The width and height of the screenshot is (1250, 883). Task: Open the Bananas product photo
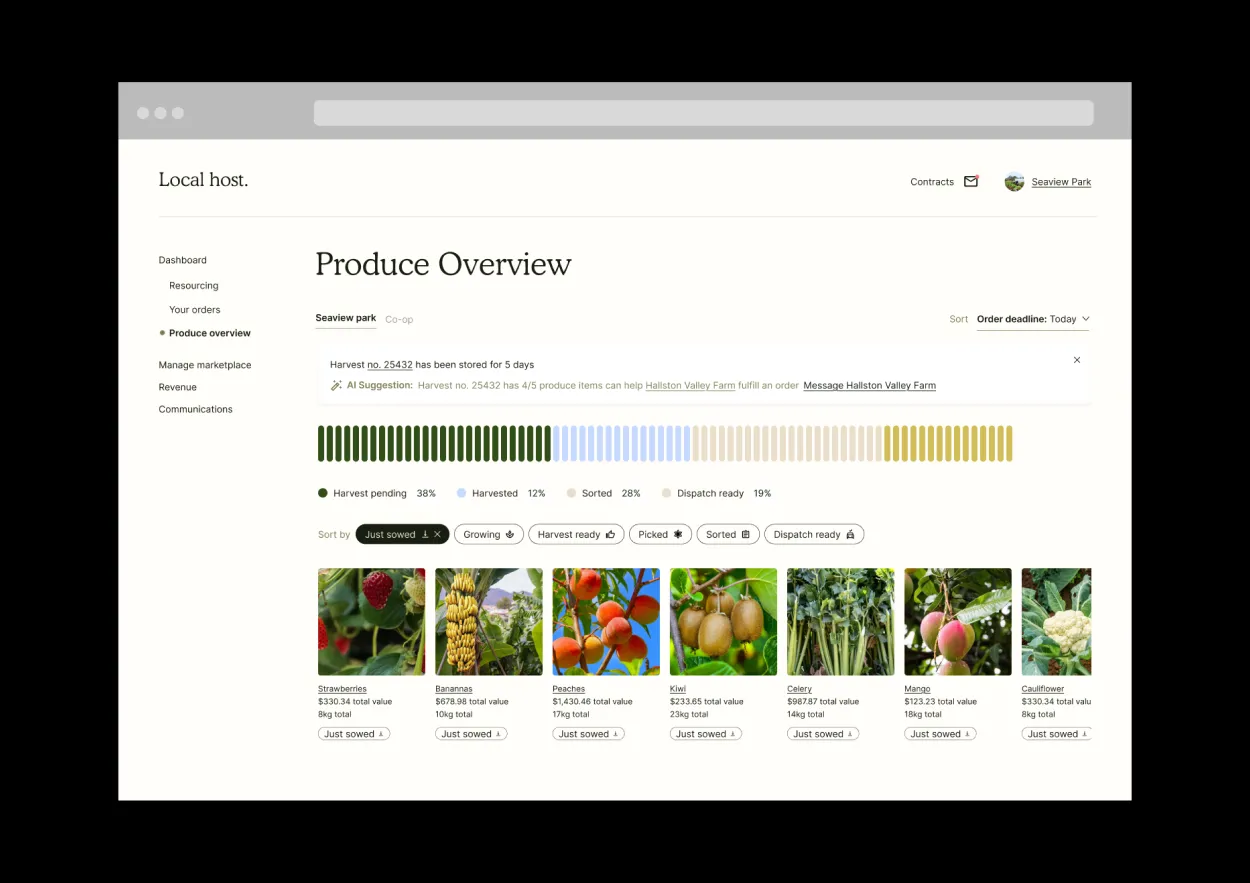tap(489, 622)
